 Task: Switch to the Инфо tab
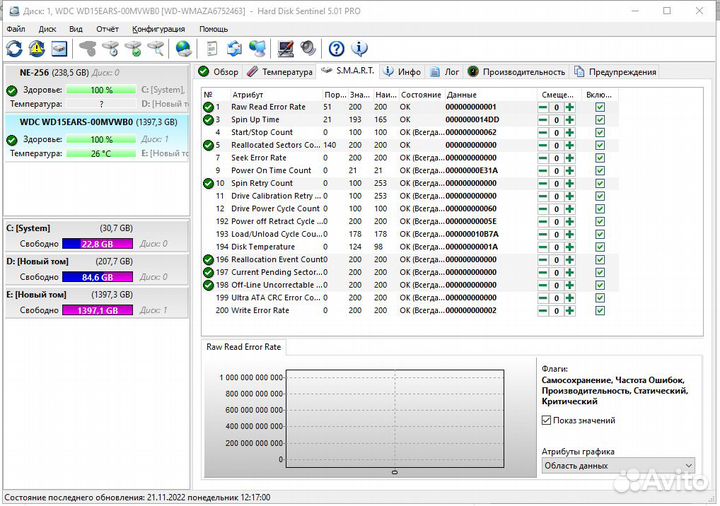coord(402,72)
